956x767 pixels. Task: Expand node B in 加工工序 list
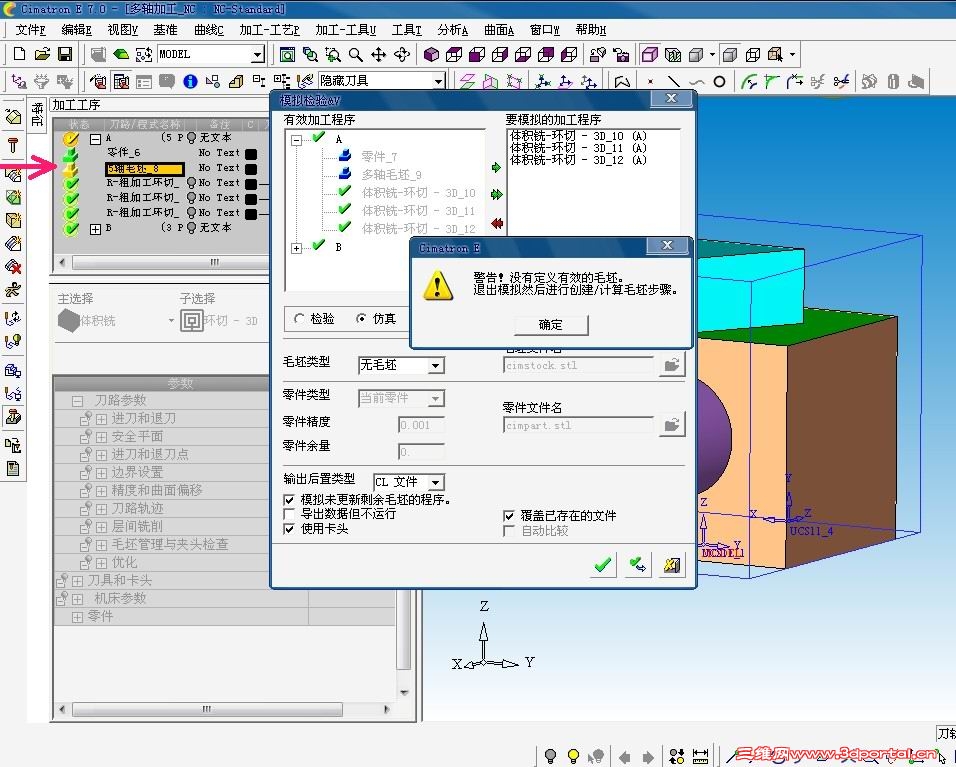point(96,229)
